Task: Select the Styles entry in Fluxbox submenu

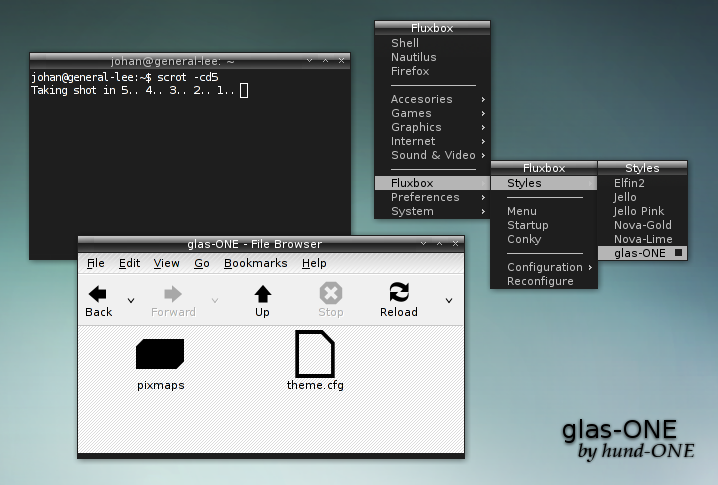Action: click(x=544, y=183)
